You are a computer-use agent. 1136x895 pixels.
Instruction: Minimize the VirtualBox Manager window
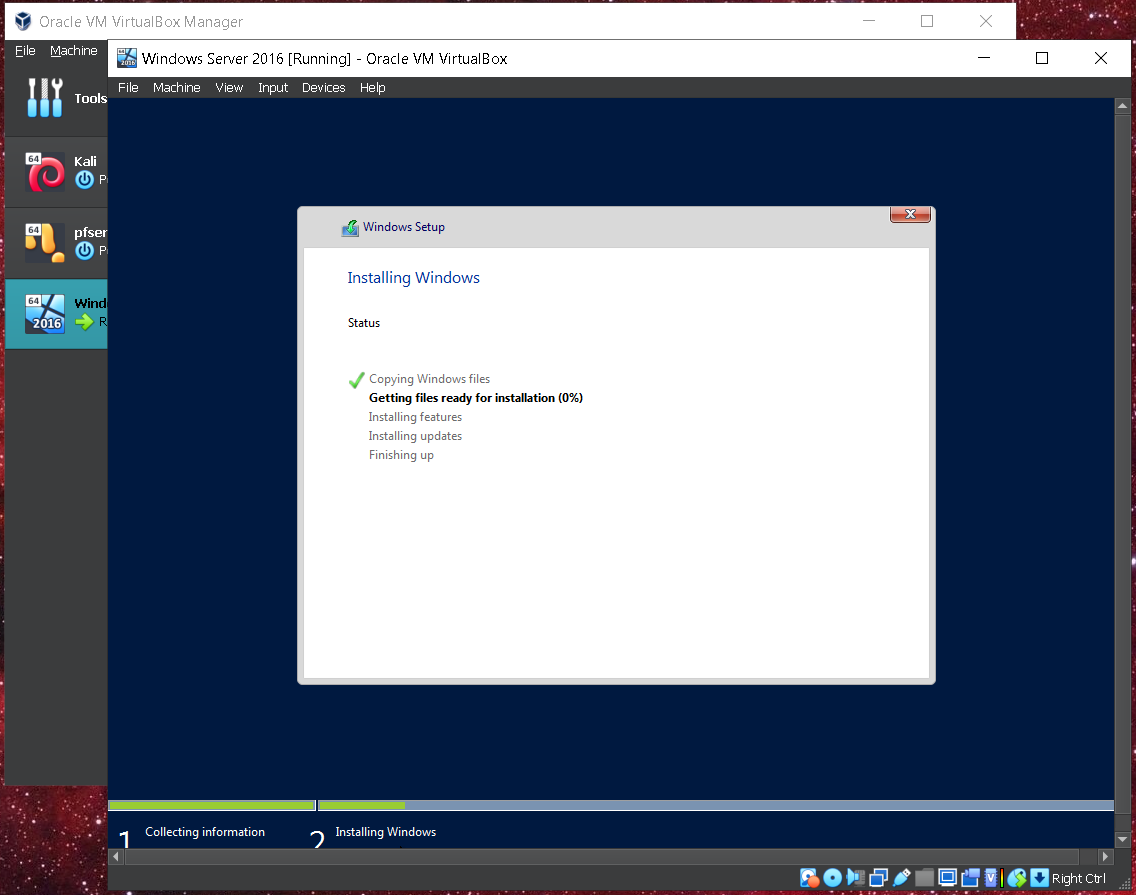(x=869, y=21)
